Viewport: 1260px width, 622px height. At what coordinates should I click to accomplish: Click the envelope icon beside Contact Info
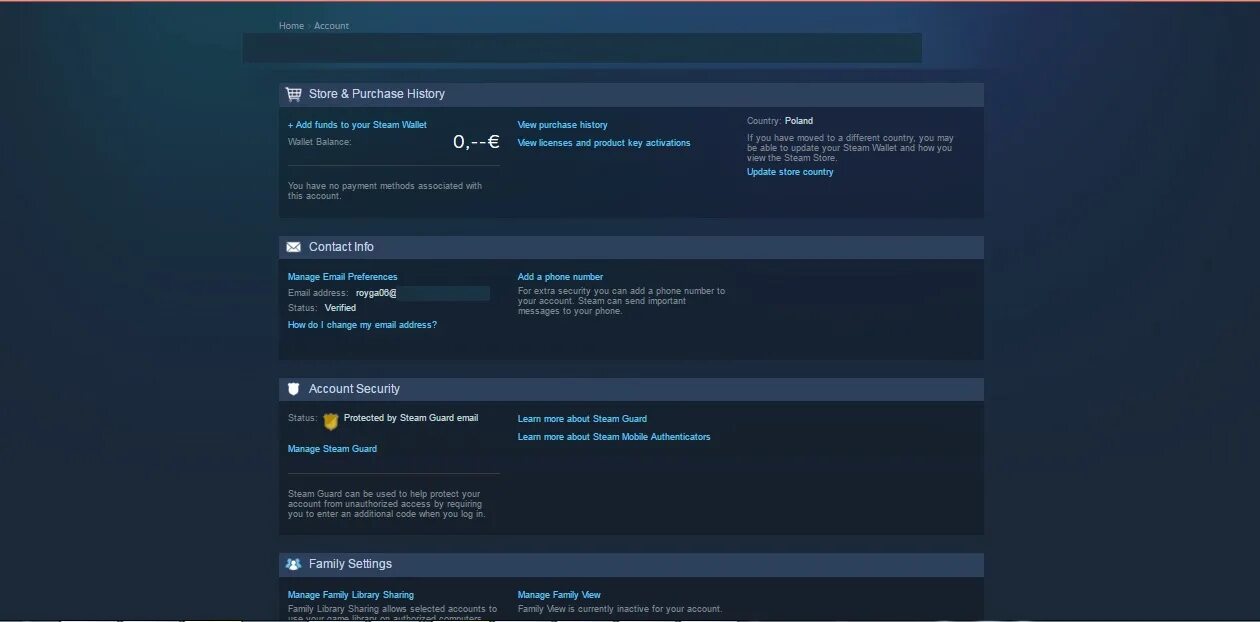pyautogui.click(x=293, y=247)
